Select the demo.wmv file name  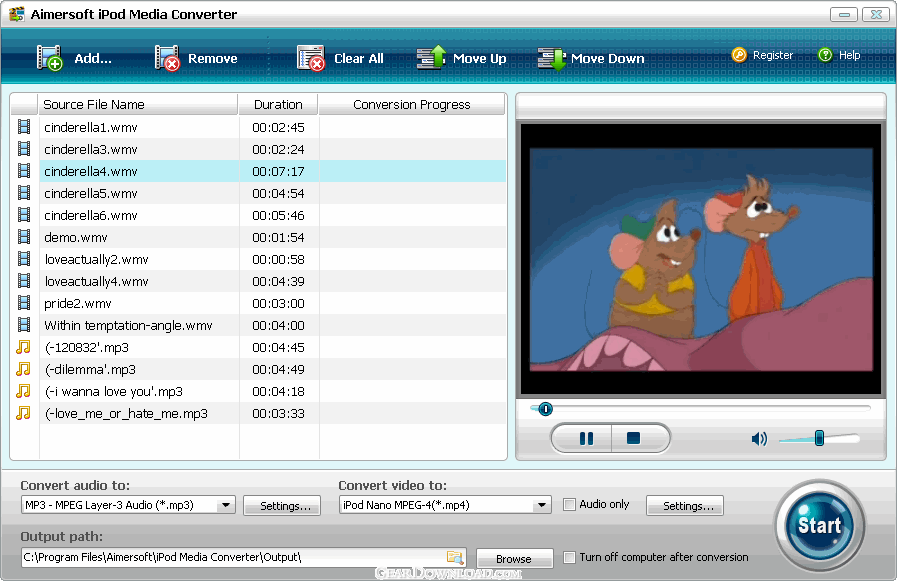pos(76,237)
